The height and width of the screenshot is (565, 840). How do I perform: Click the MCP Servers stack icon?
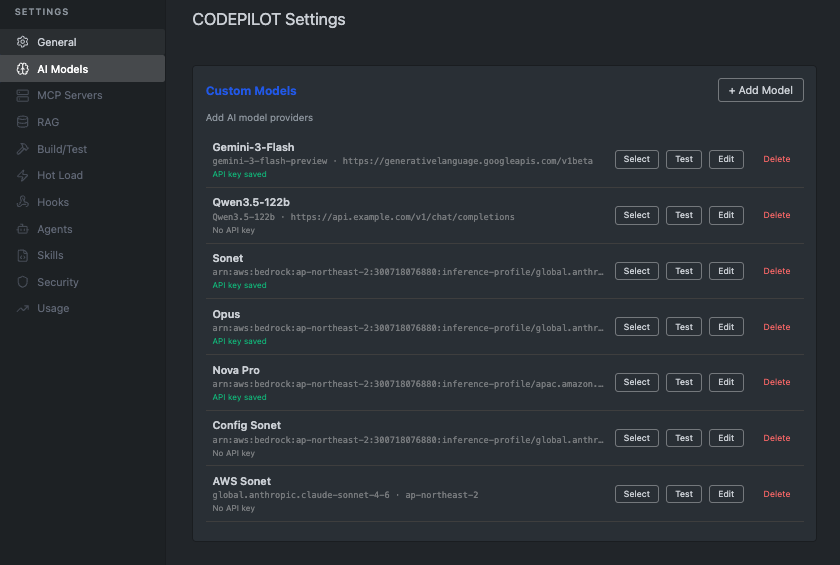coord(22,95)
